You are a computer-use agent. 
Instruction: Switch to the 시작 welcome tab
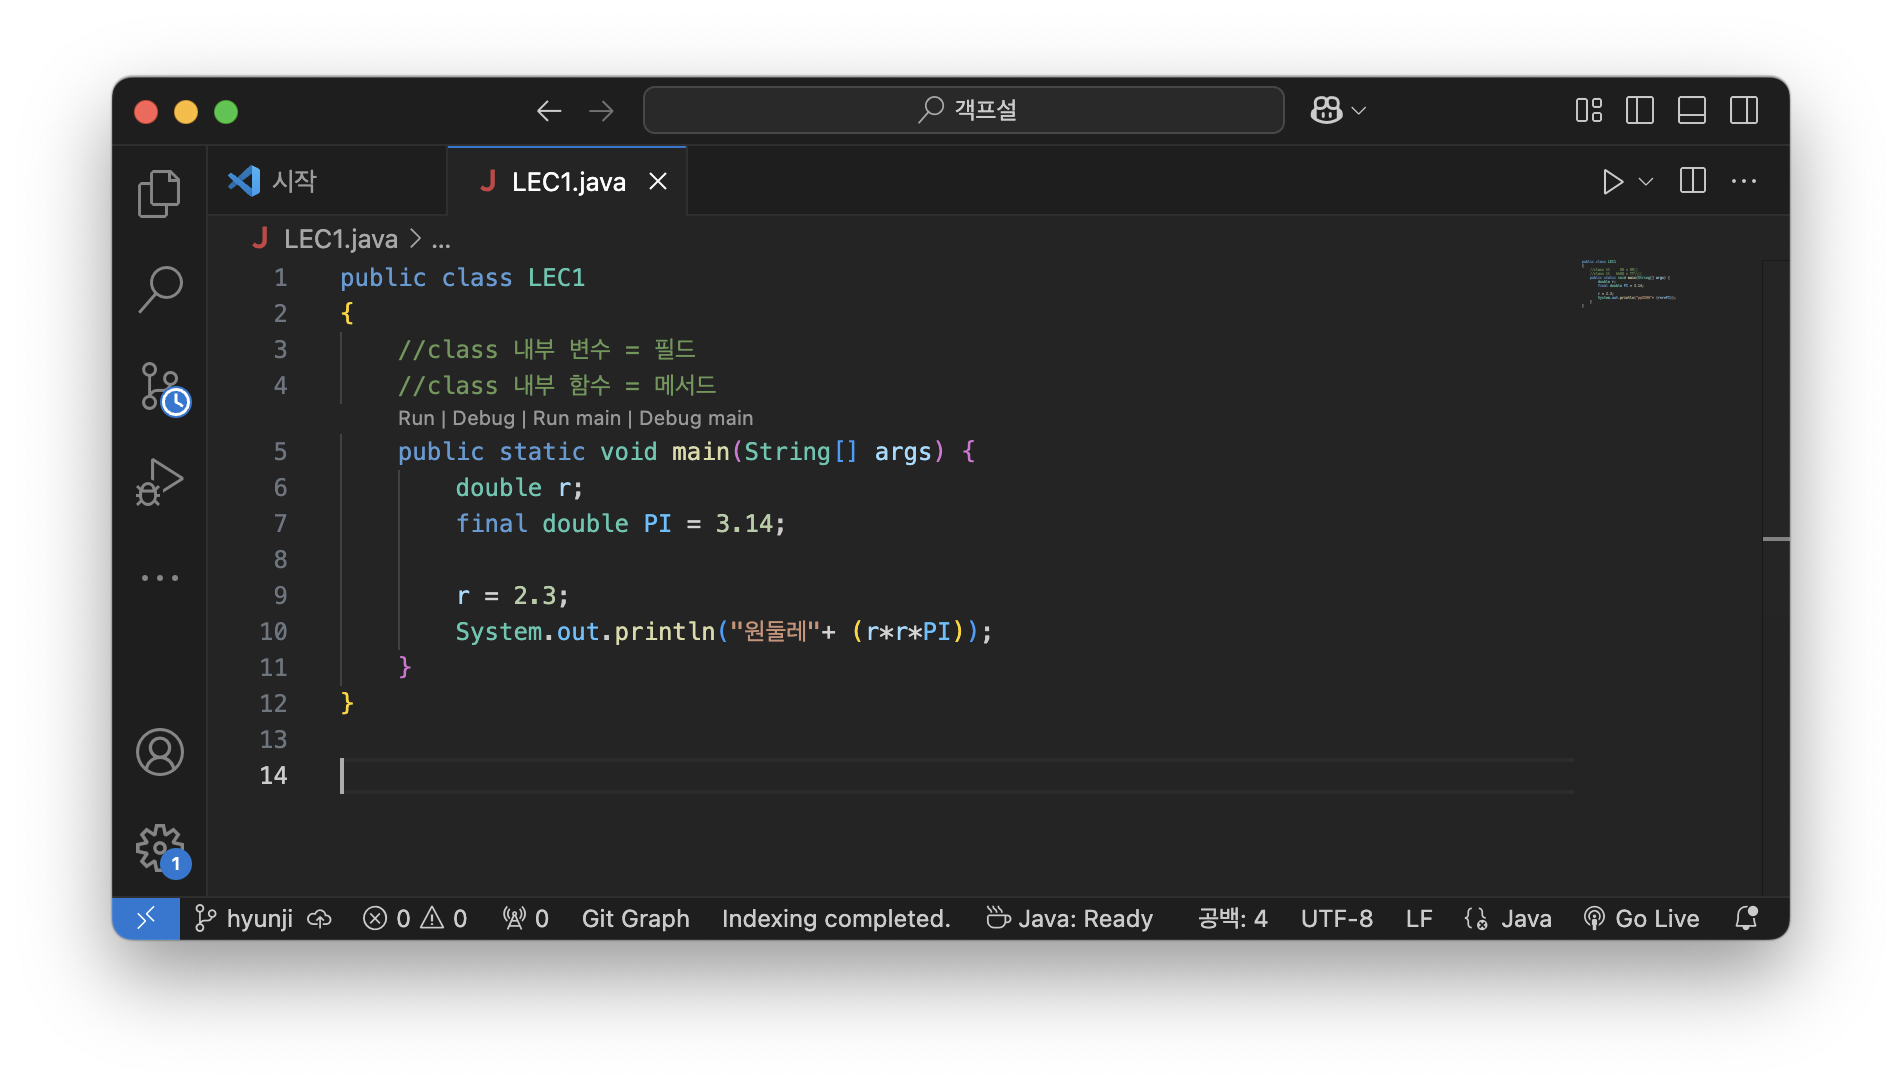pos(294,181)
